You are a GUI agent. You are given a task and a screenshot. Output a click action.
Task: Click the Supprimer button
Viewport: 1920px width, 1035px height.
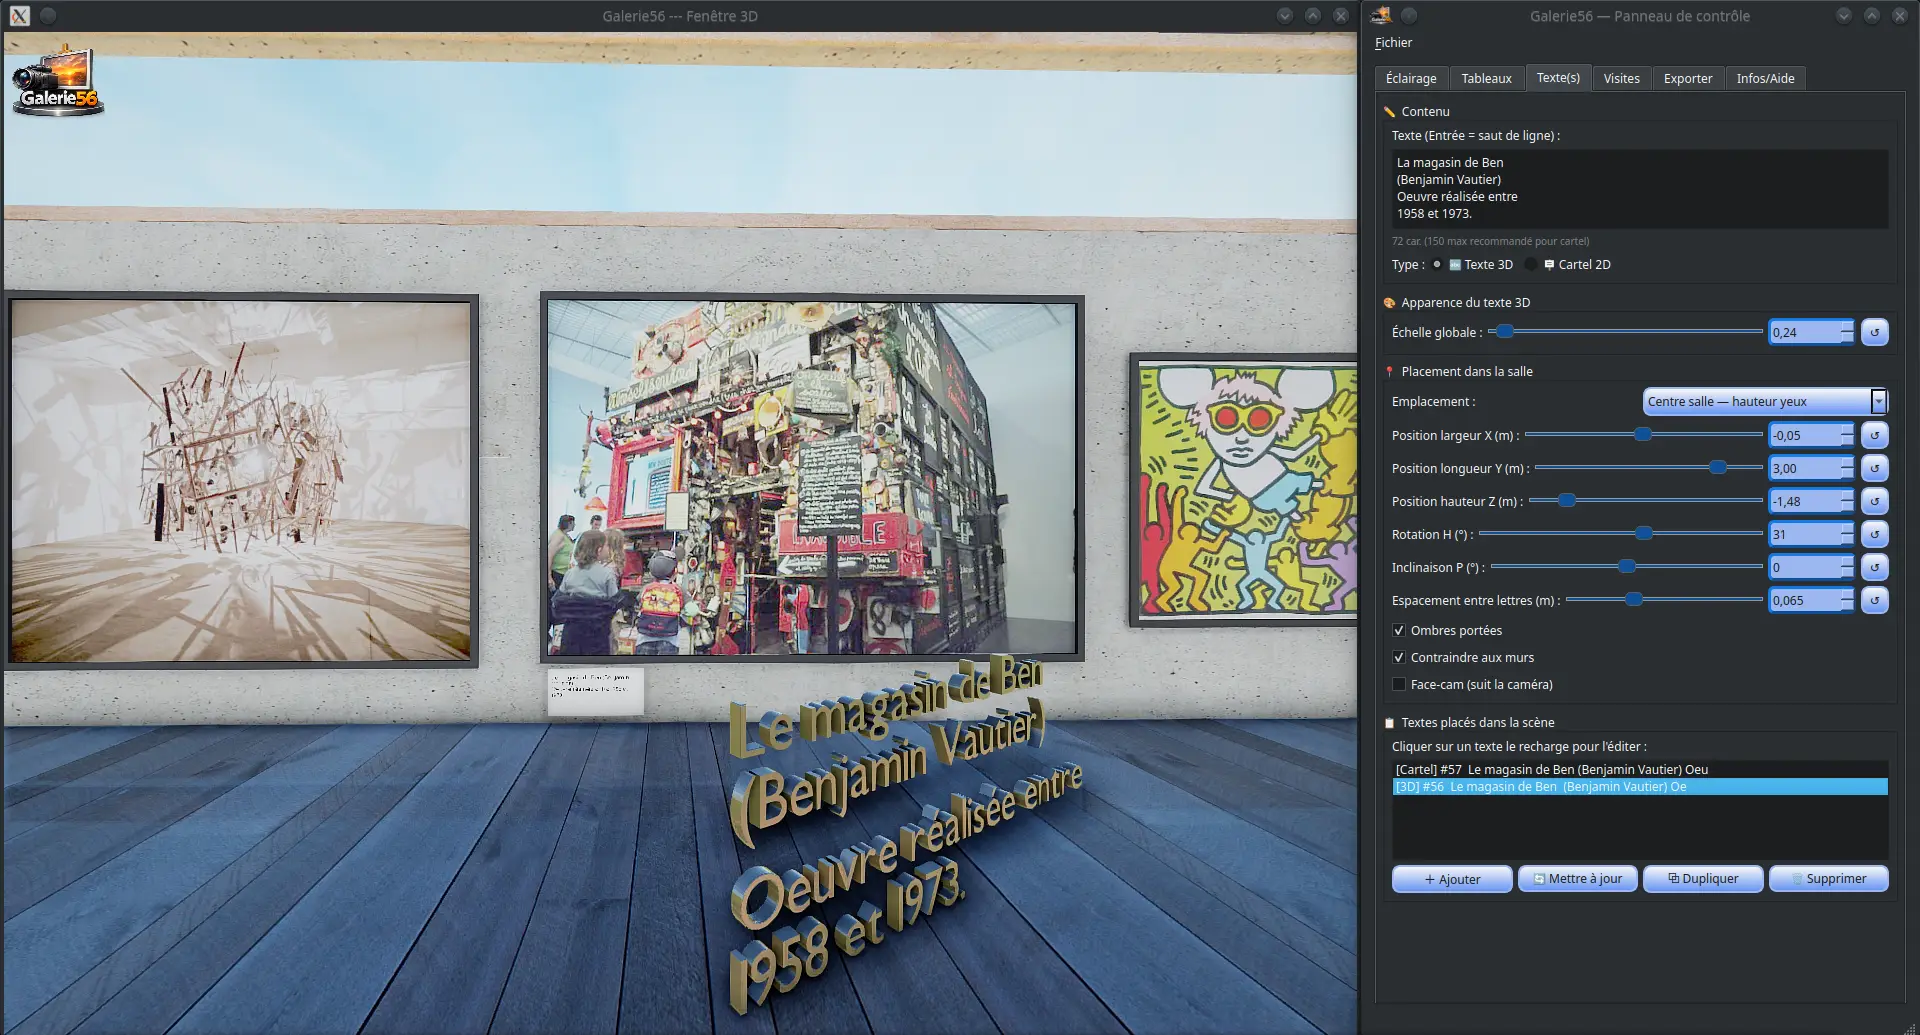[1828, 879]
